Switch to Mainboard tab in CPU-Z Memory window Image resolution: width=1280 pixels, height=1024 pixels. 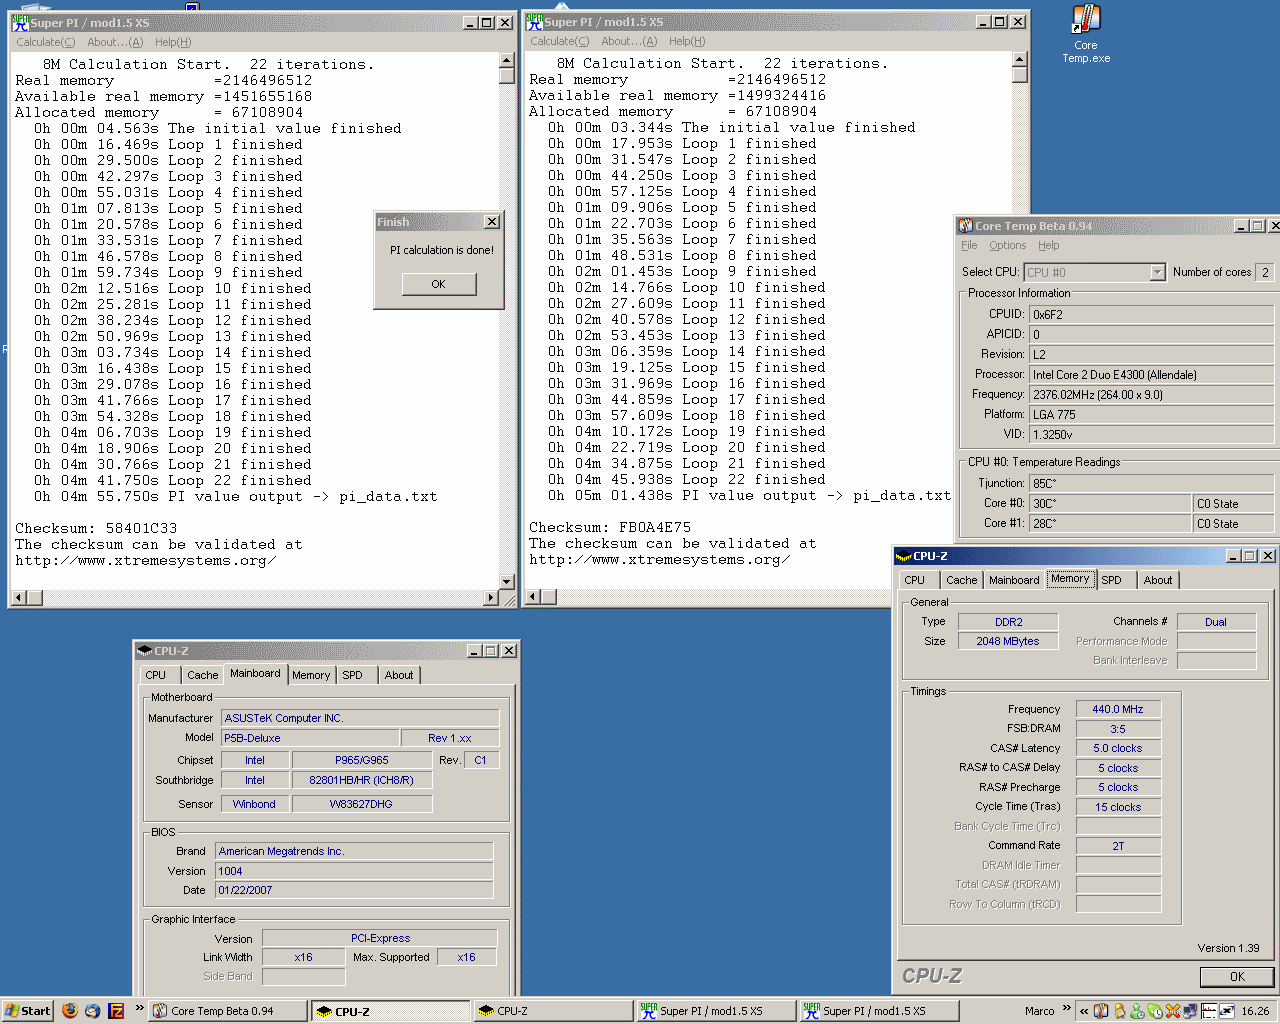click(x=1014, y=580)
